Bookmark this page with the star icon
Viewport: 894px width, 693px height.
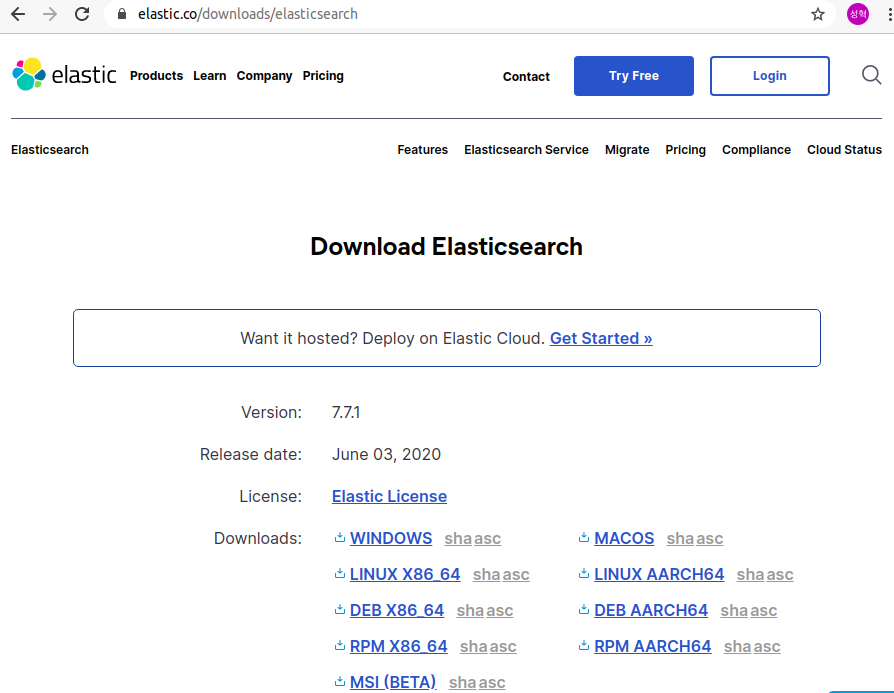(818, 14)
